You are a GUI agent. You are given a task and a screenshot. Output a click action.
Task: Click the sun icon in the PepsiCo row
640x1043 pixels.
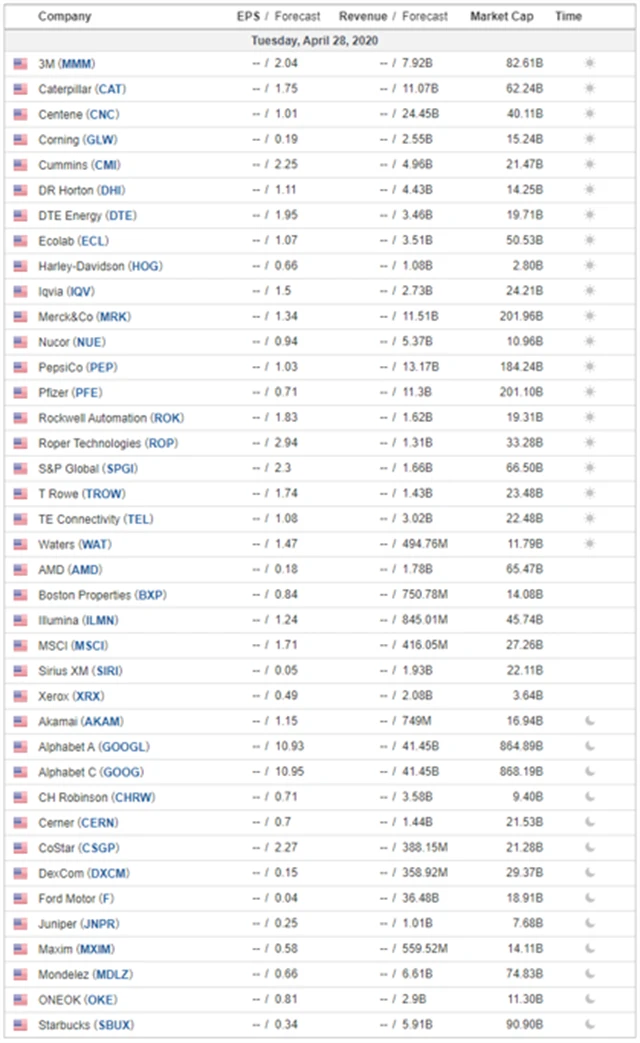coord(590,367)
